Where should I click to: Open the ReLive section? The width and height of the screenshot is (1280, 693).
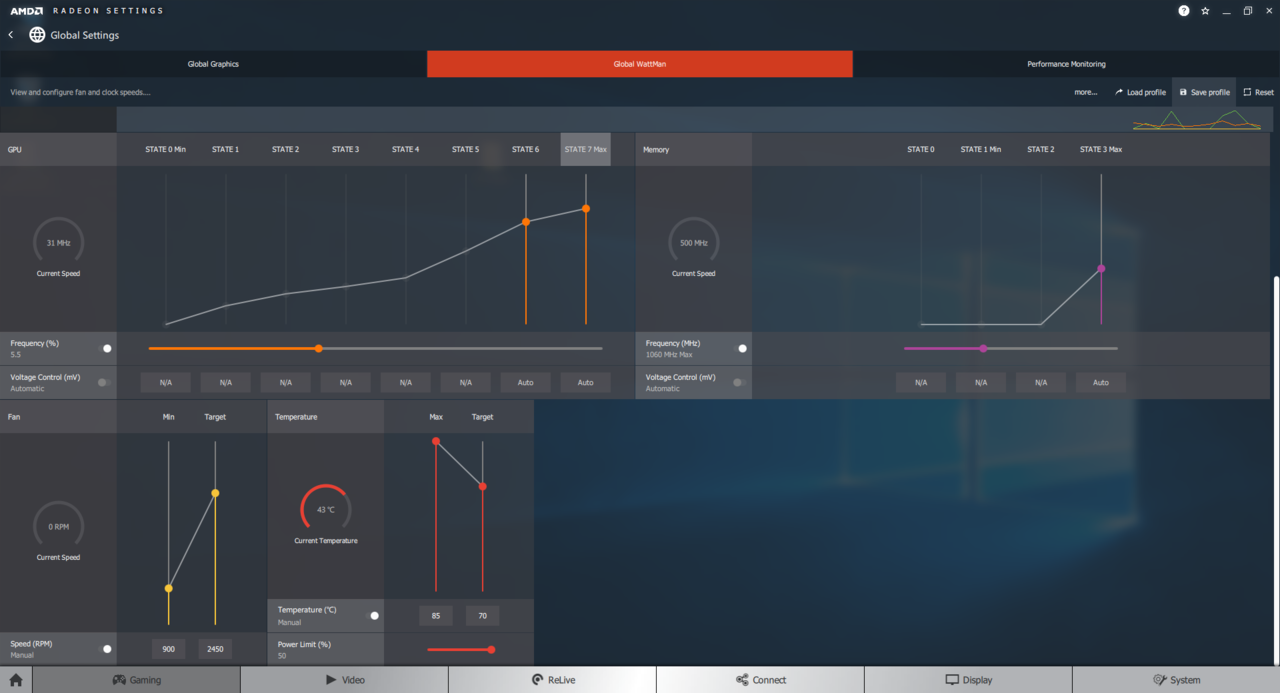[x=553, y=680]
